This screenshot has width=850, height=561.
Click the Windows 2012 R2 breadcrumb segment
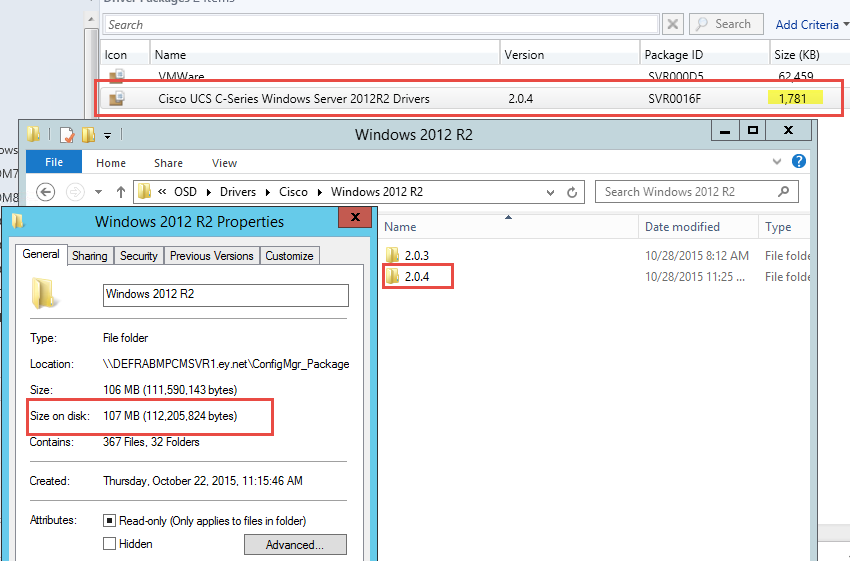[x=377, y=192]
